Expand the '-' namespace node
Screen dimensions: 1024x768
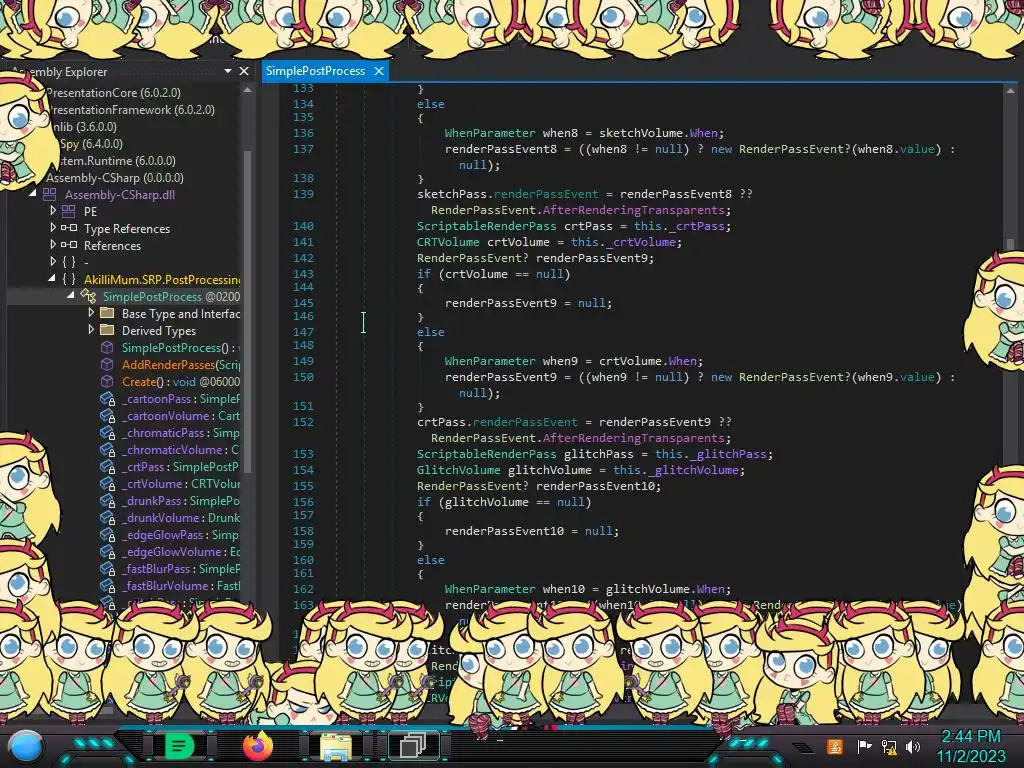pyautogui.click(x=53, y=261)
